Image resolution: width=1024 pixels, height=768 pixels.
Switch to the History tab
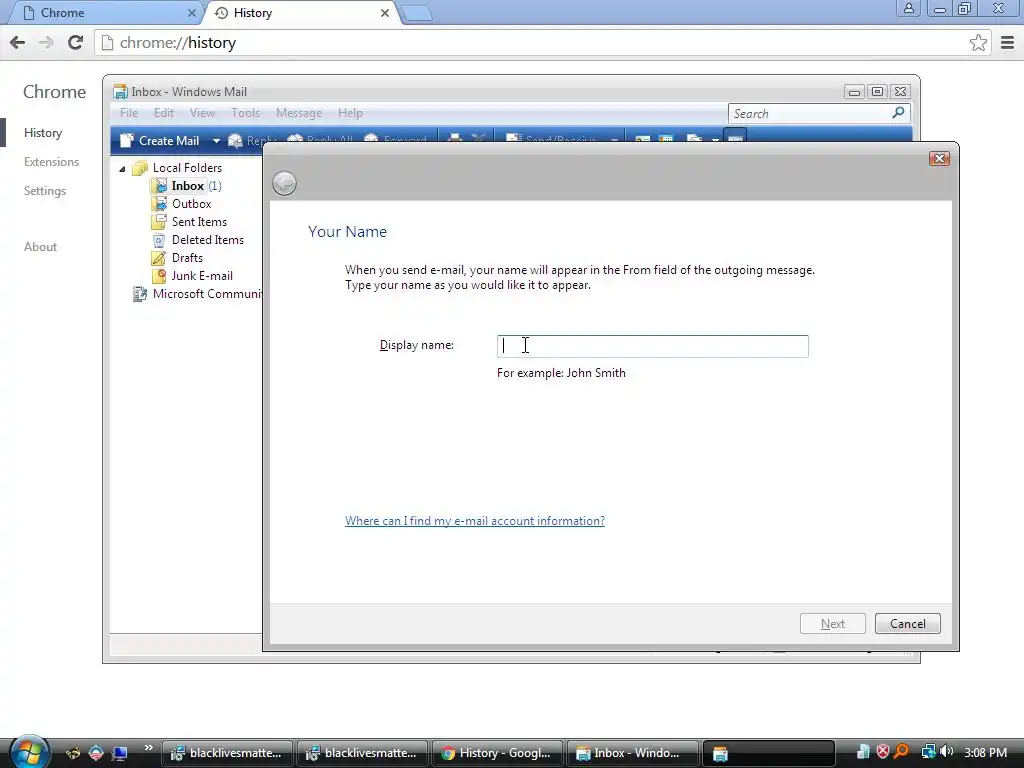click(x=300, y=12)
